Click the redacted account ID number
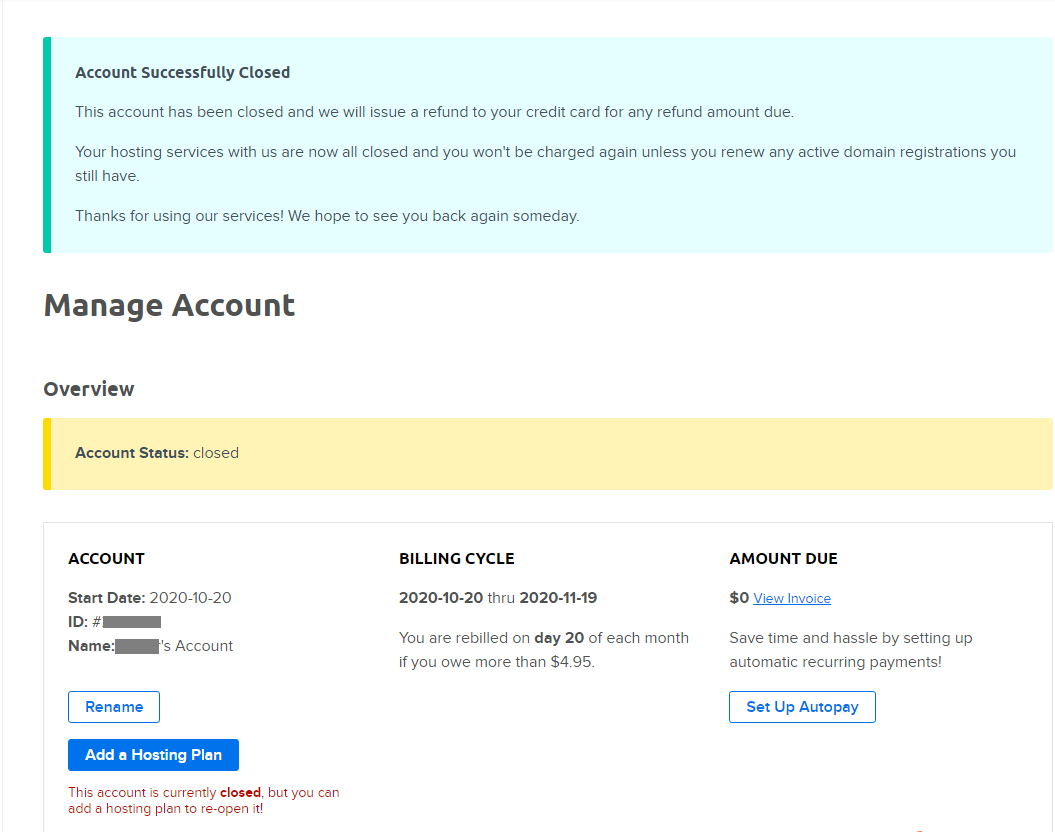The height and width of the screenshot is (832, 1055). (131, 622)
